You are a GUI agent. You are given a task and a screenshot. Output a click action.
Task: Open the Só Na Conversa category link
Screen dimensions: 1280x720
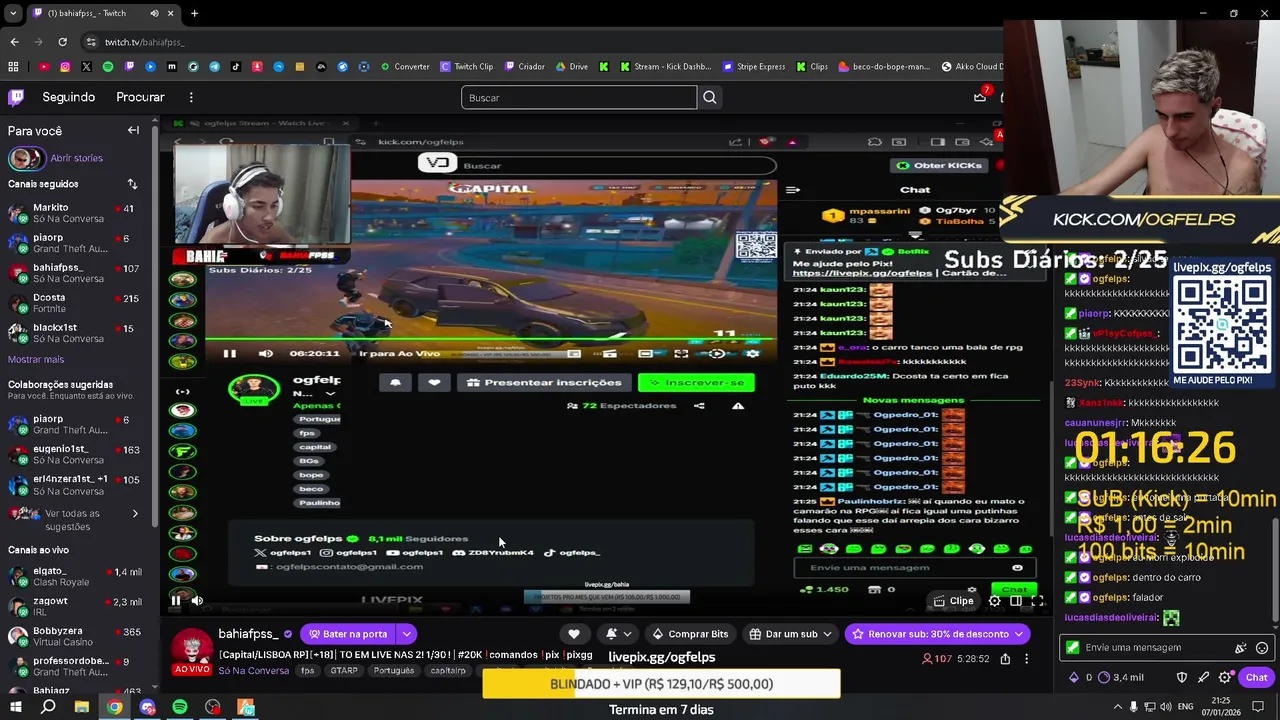[254, 670]
